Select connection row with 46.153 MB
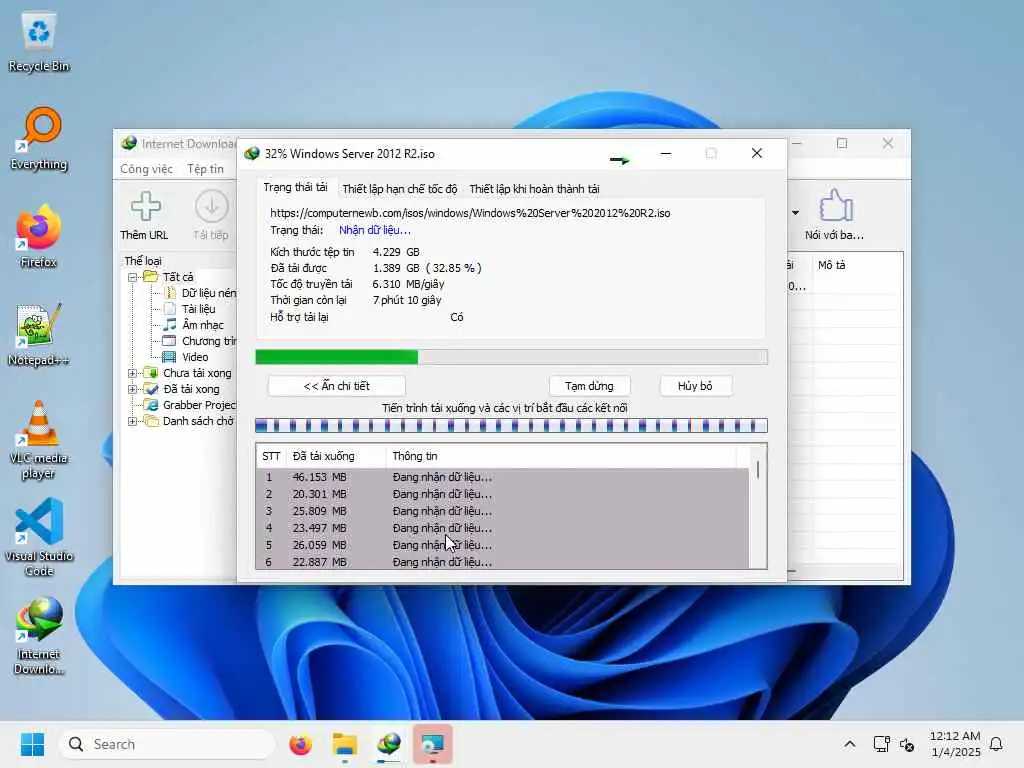This screenshot has height=768, width=1024. click(502, 477)
